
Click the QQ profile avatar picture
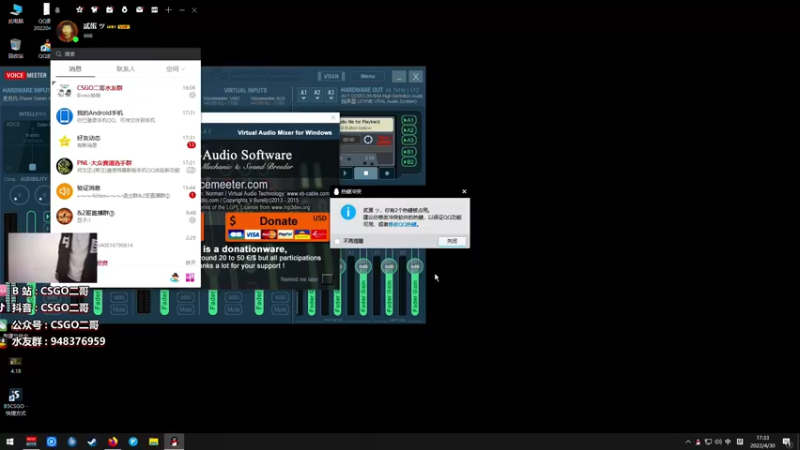pyautogui.click(x=67, y=31)
